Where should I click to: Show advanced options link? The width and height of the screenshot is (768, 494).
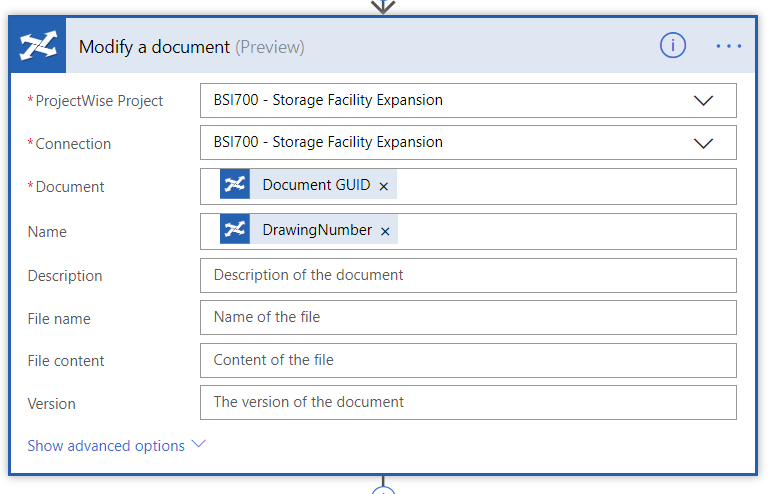[x=106, y=446]
